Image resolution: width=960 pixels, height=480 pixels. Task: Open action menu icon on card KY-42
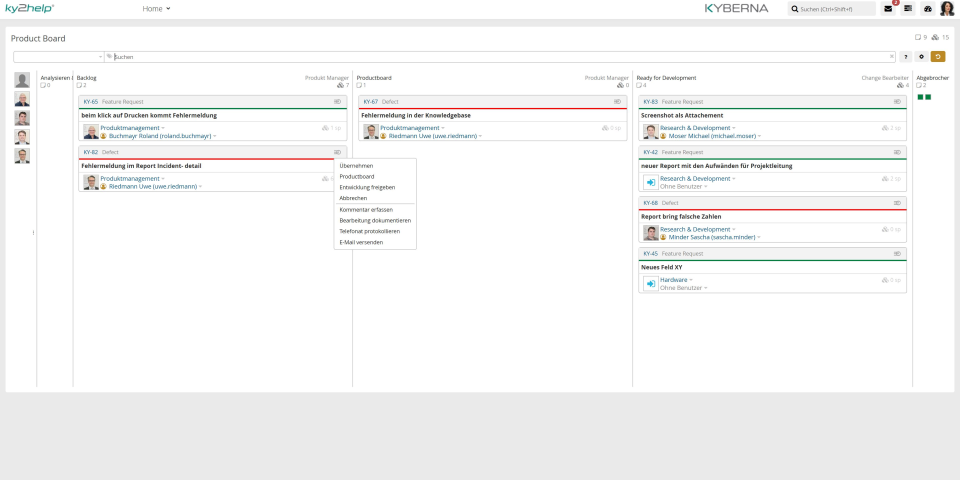897,152
